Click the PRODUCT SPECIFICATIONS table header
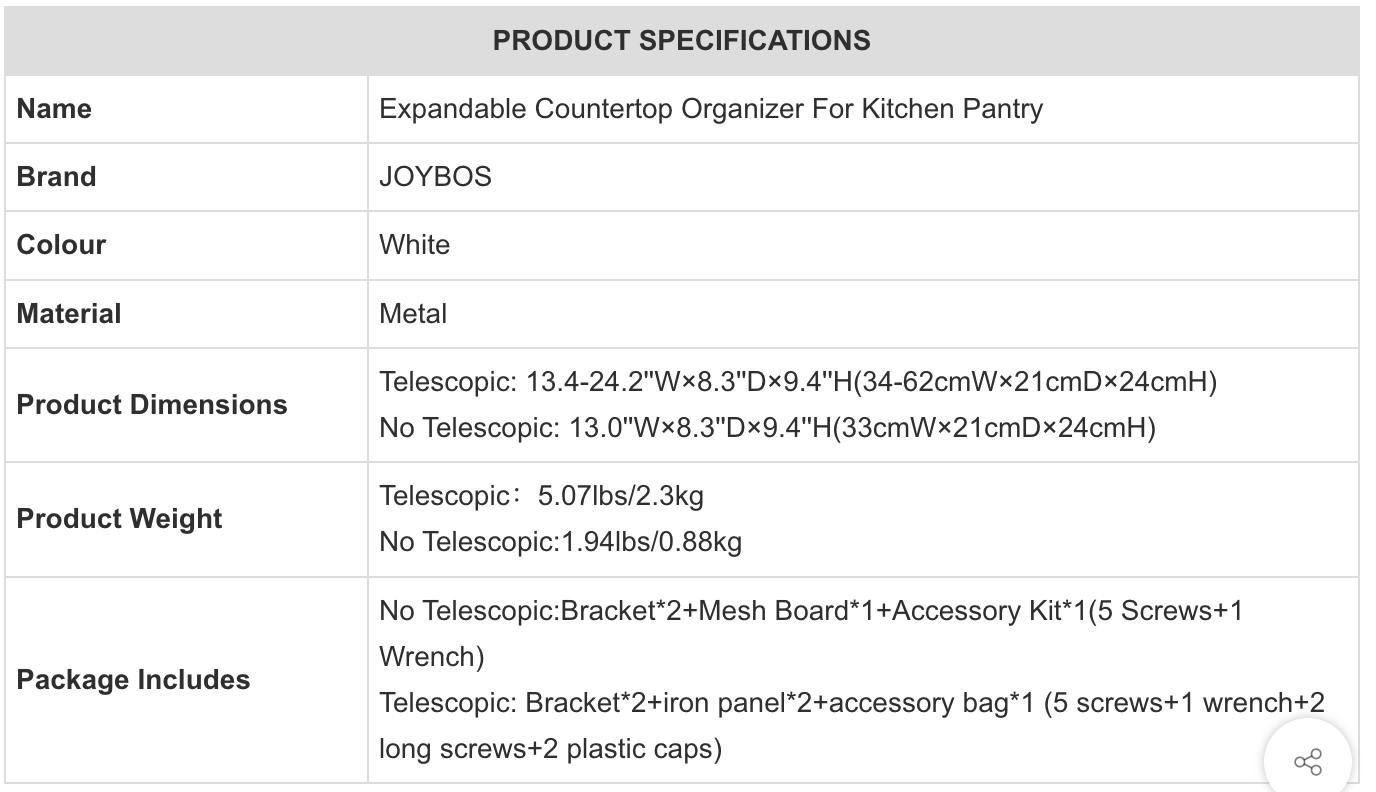The width and height of the screenshot is (1376, 792). pos(681,41)
